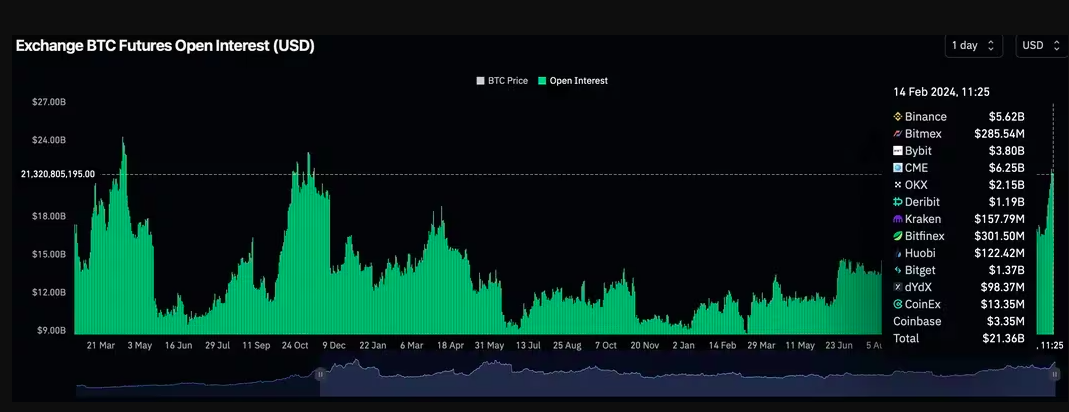
Task: Click the CoinEx logo icon
Action: 898,304
